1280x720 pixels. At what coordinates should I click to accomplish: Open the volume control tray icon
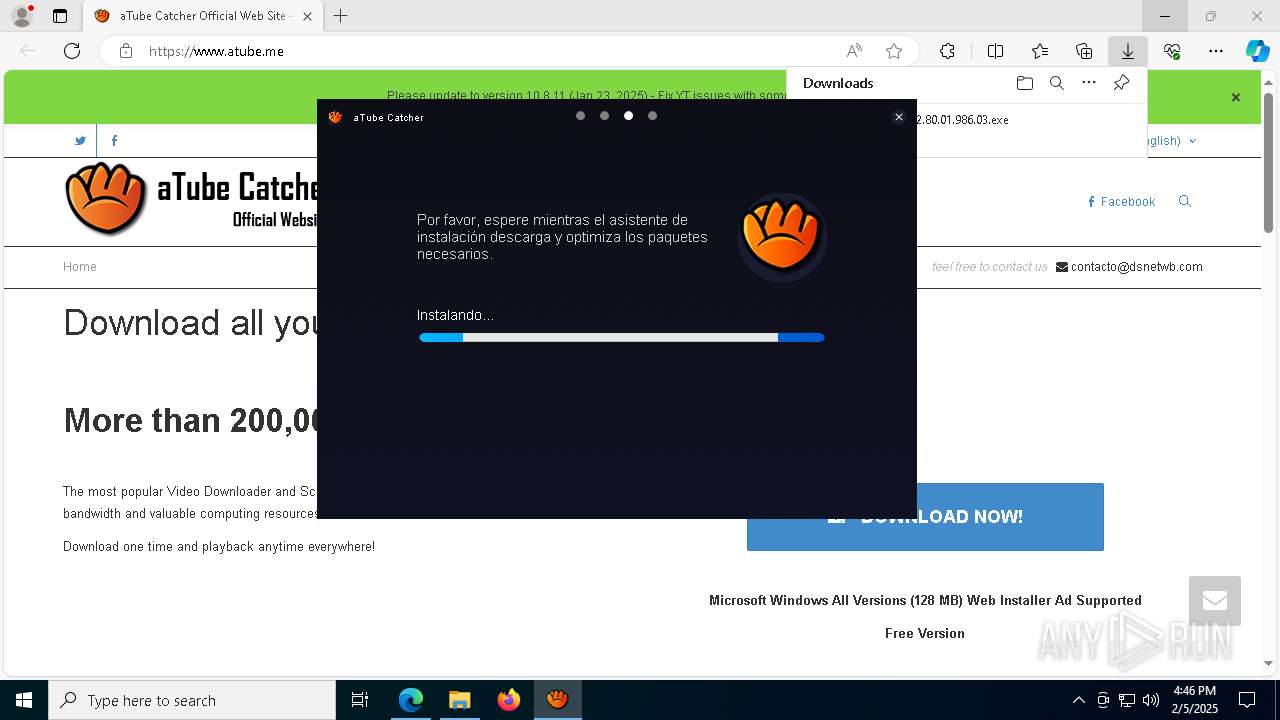coord(1151,700)
